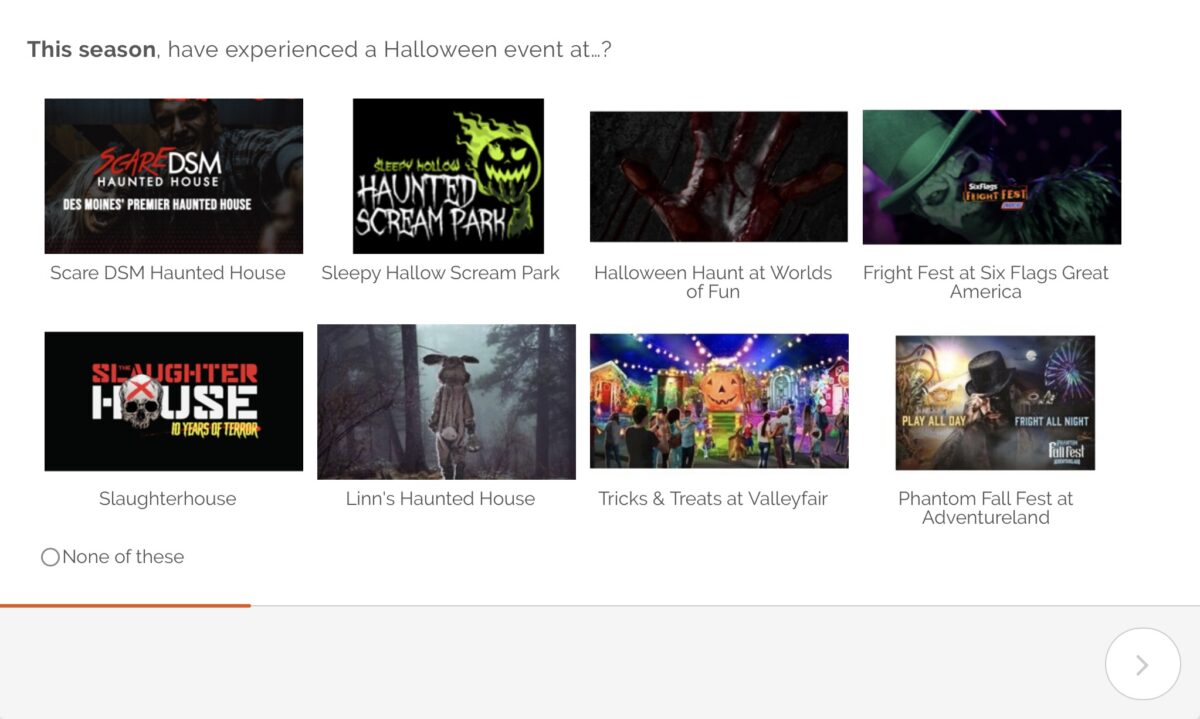Select the None of these radio button
Image resolution: width=1200 pixels, height=719 pixels.
(x=50, y=557)
